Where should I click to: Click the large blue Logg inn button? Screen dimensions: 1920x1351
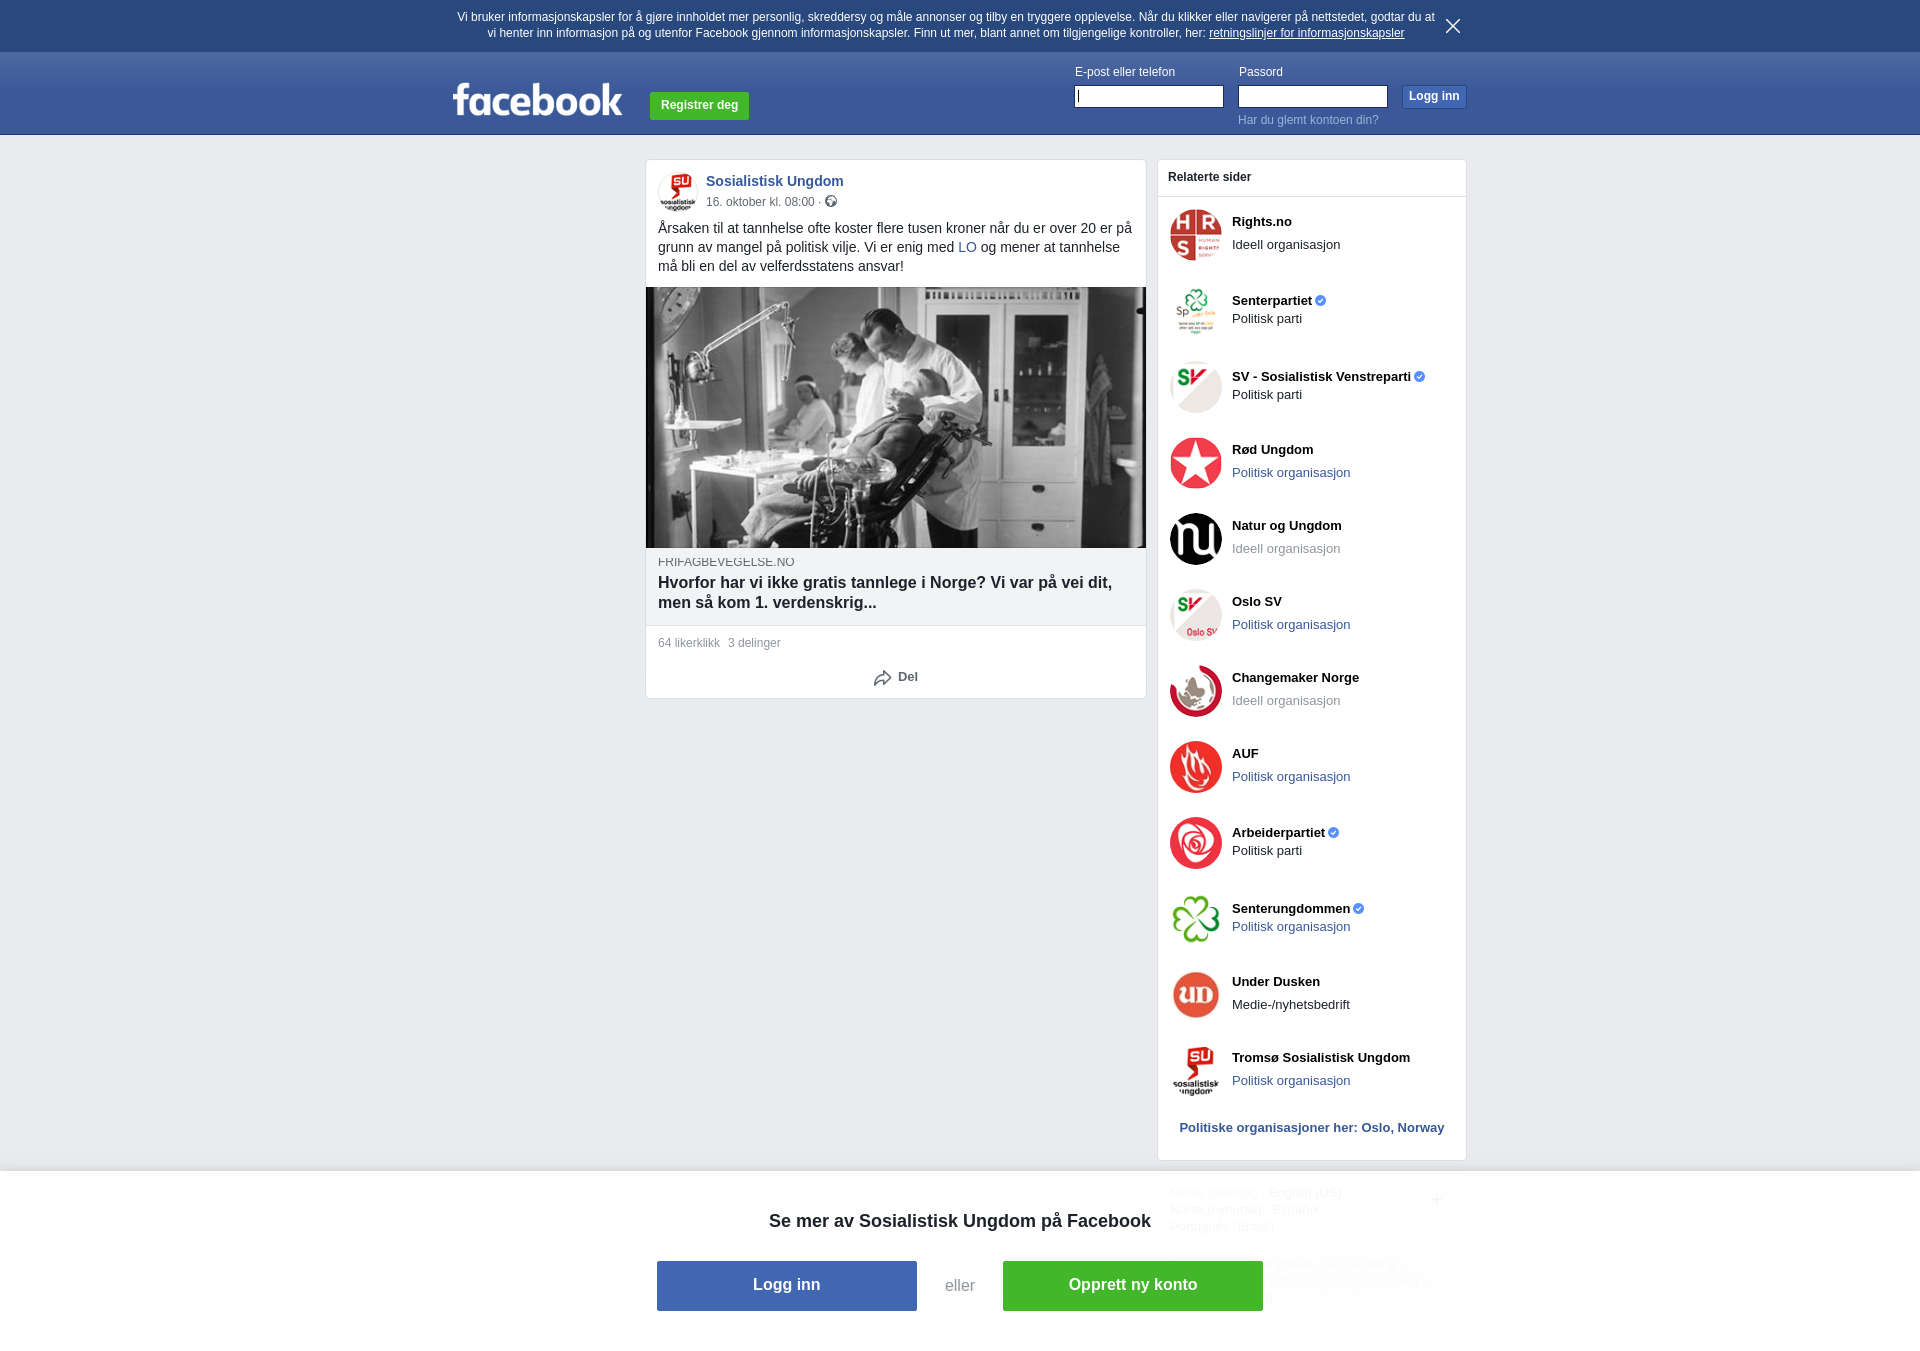787,1285
